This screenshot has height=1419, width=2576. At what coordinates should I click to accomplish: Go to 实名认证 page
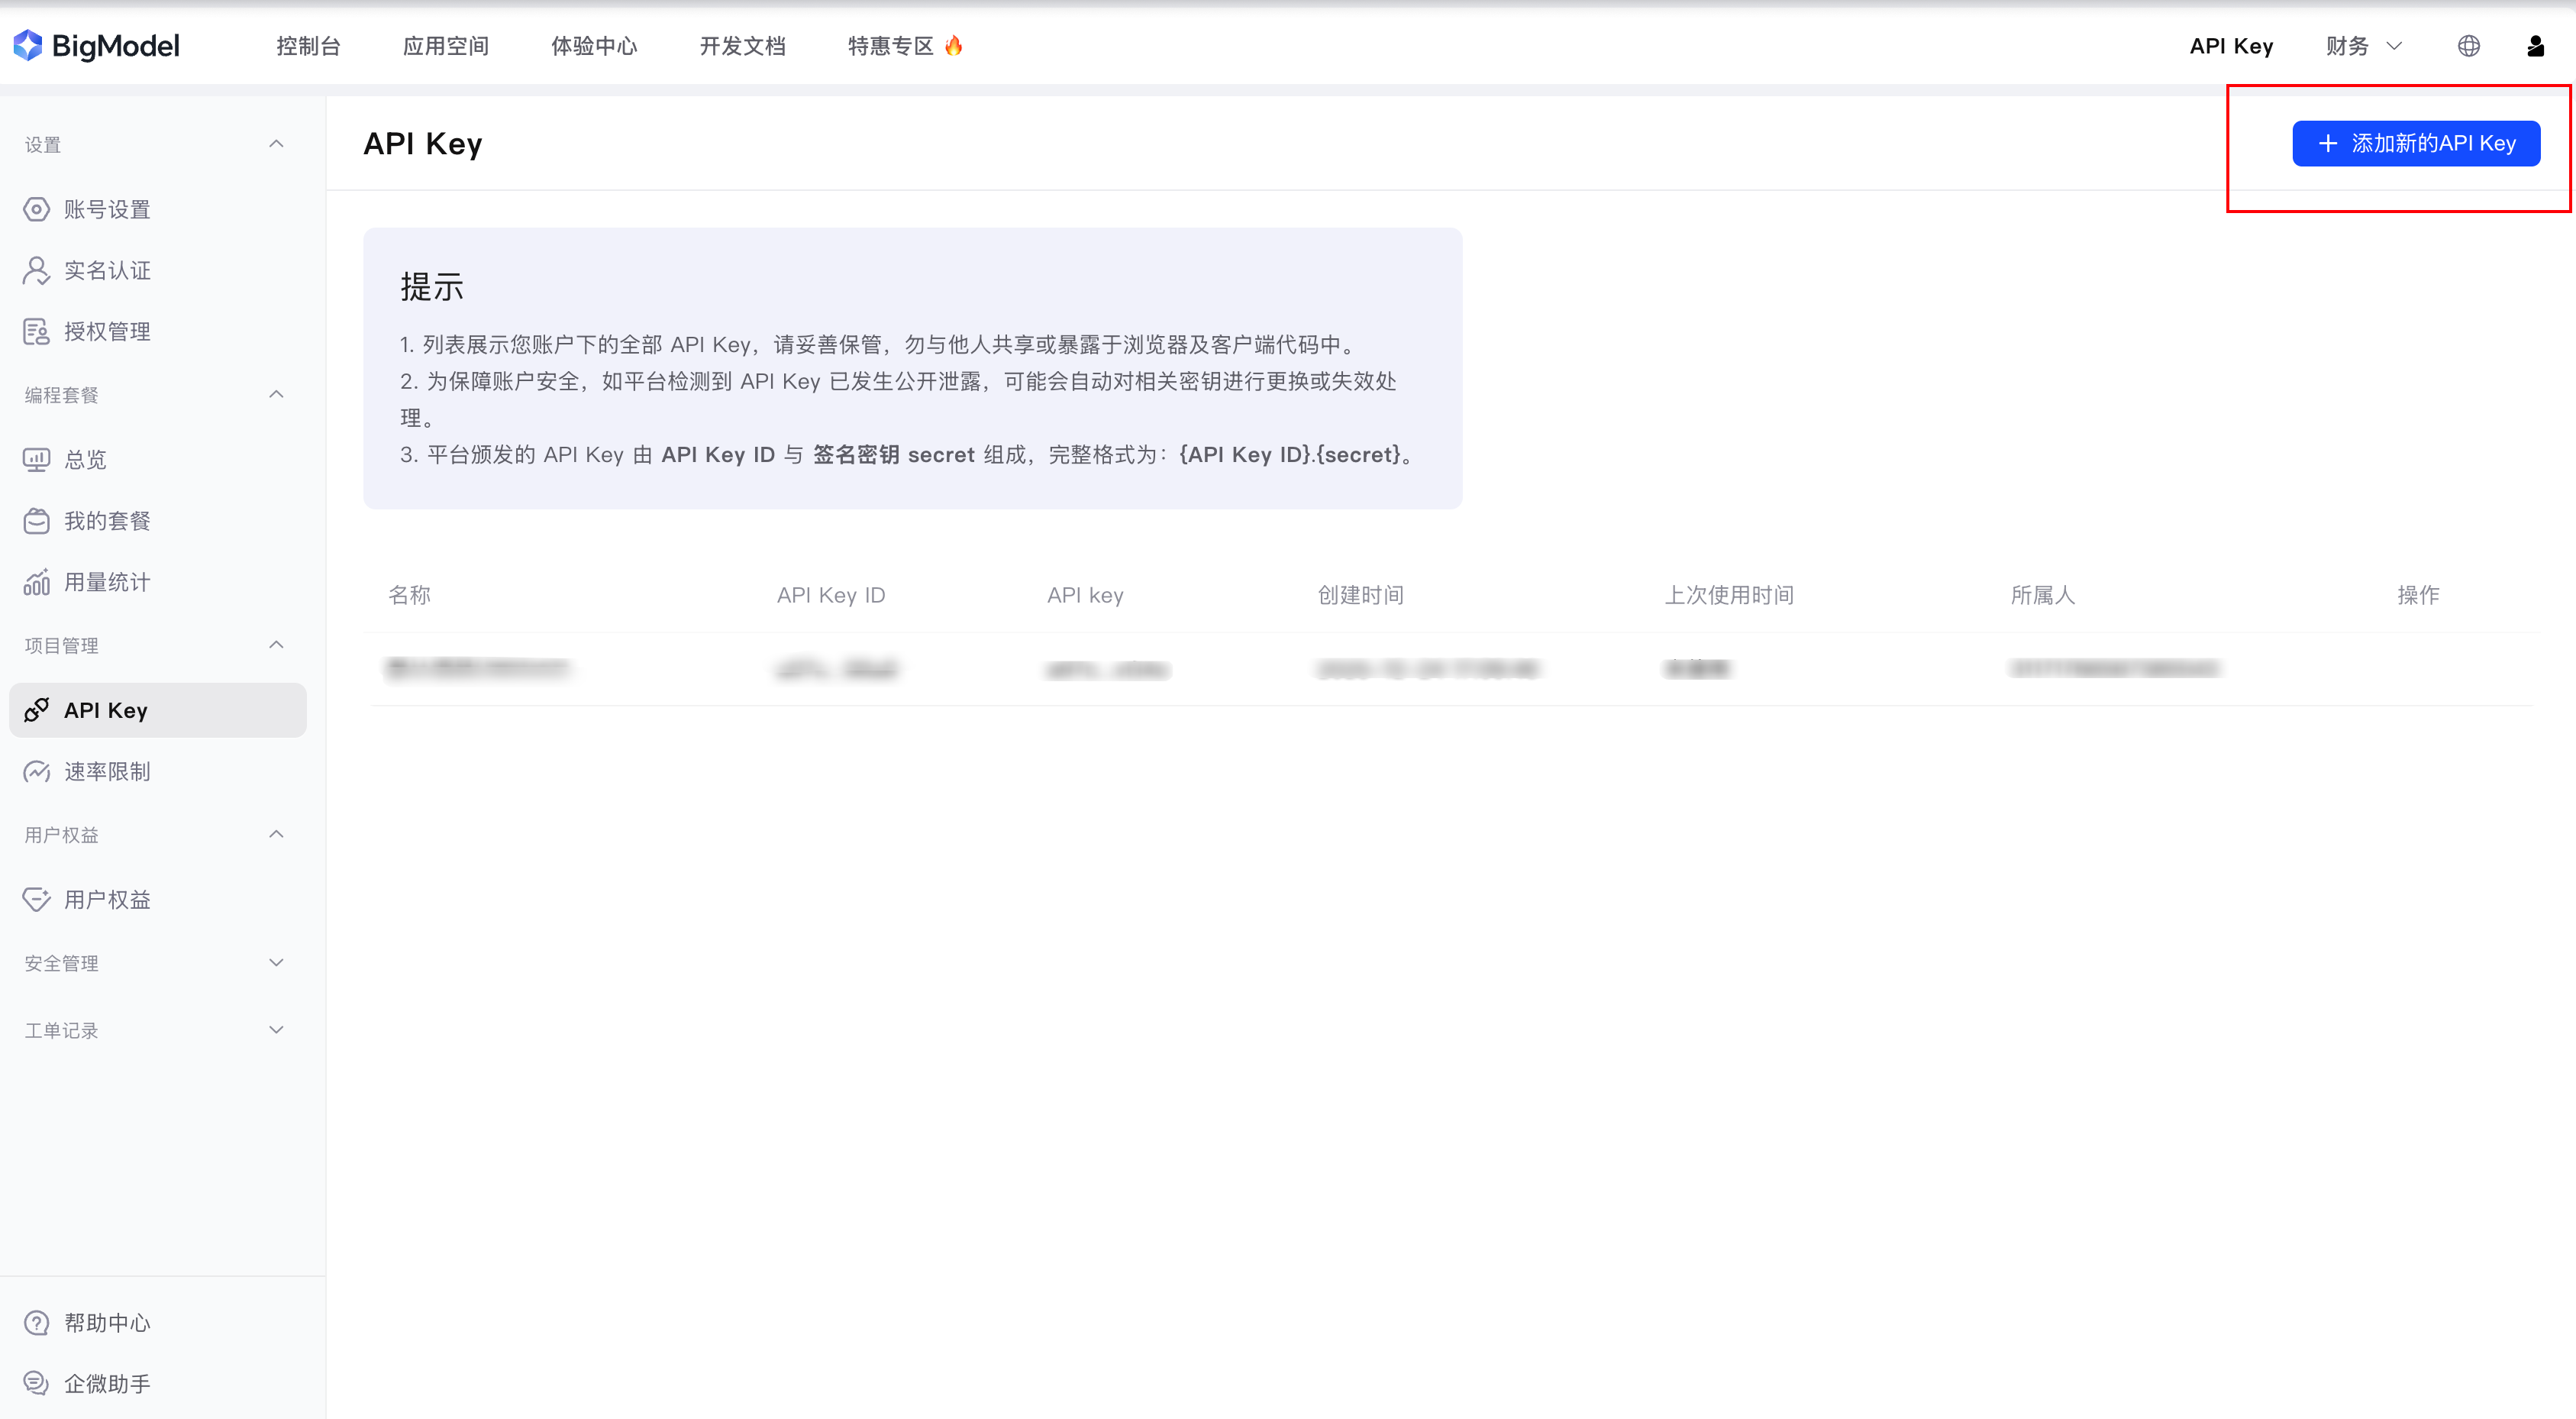click(x=106, y=270)
